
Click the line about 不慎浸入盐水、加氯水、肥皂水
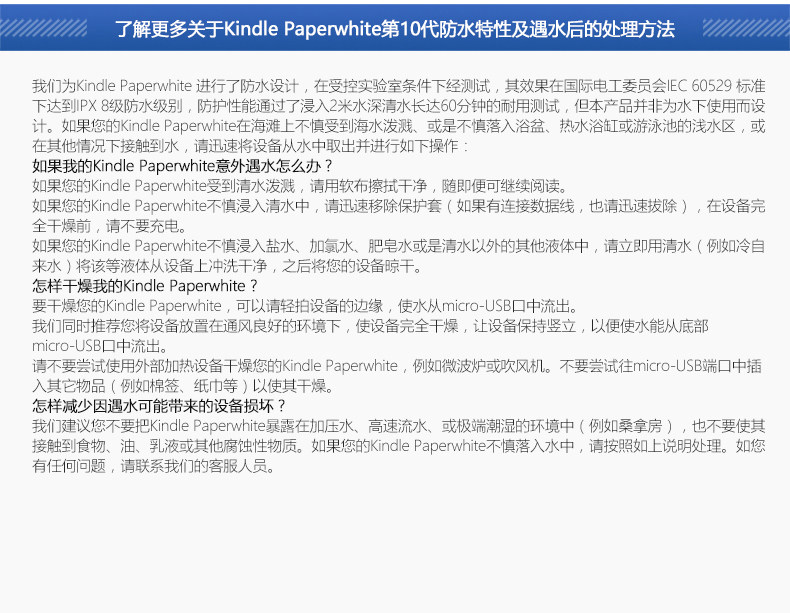[x=399, y=246]
